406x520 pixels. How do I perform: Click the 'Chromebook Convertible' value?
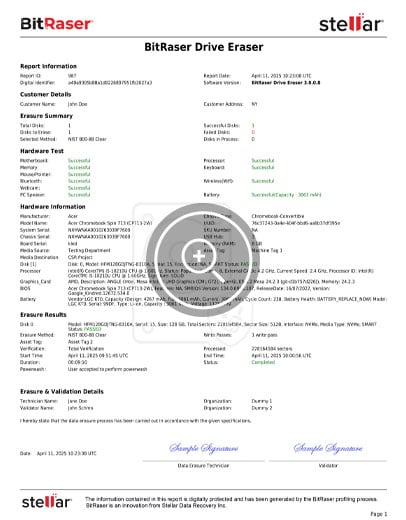point(278,216)
